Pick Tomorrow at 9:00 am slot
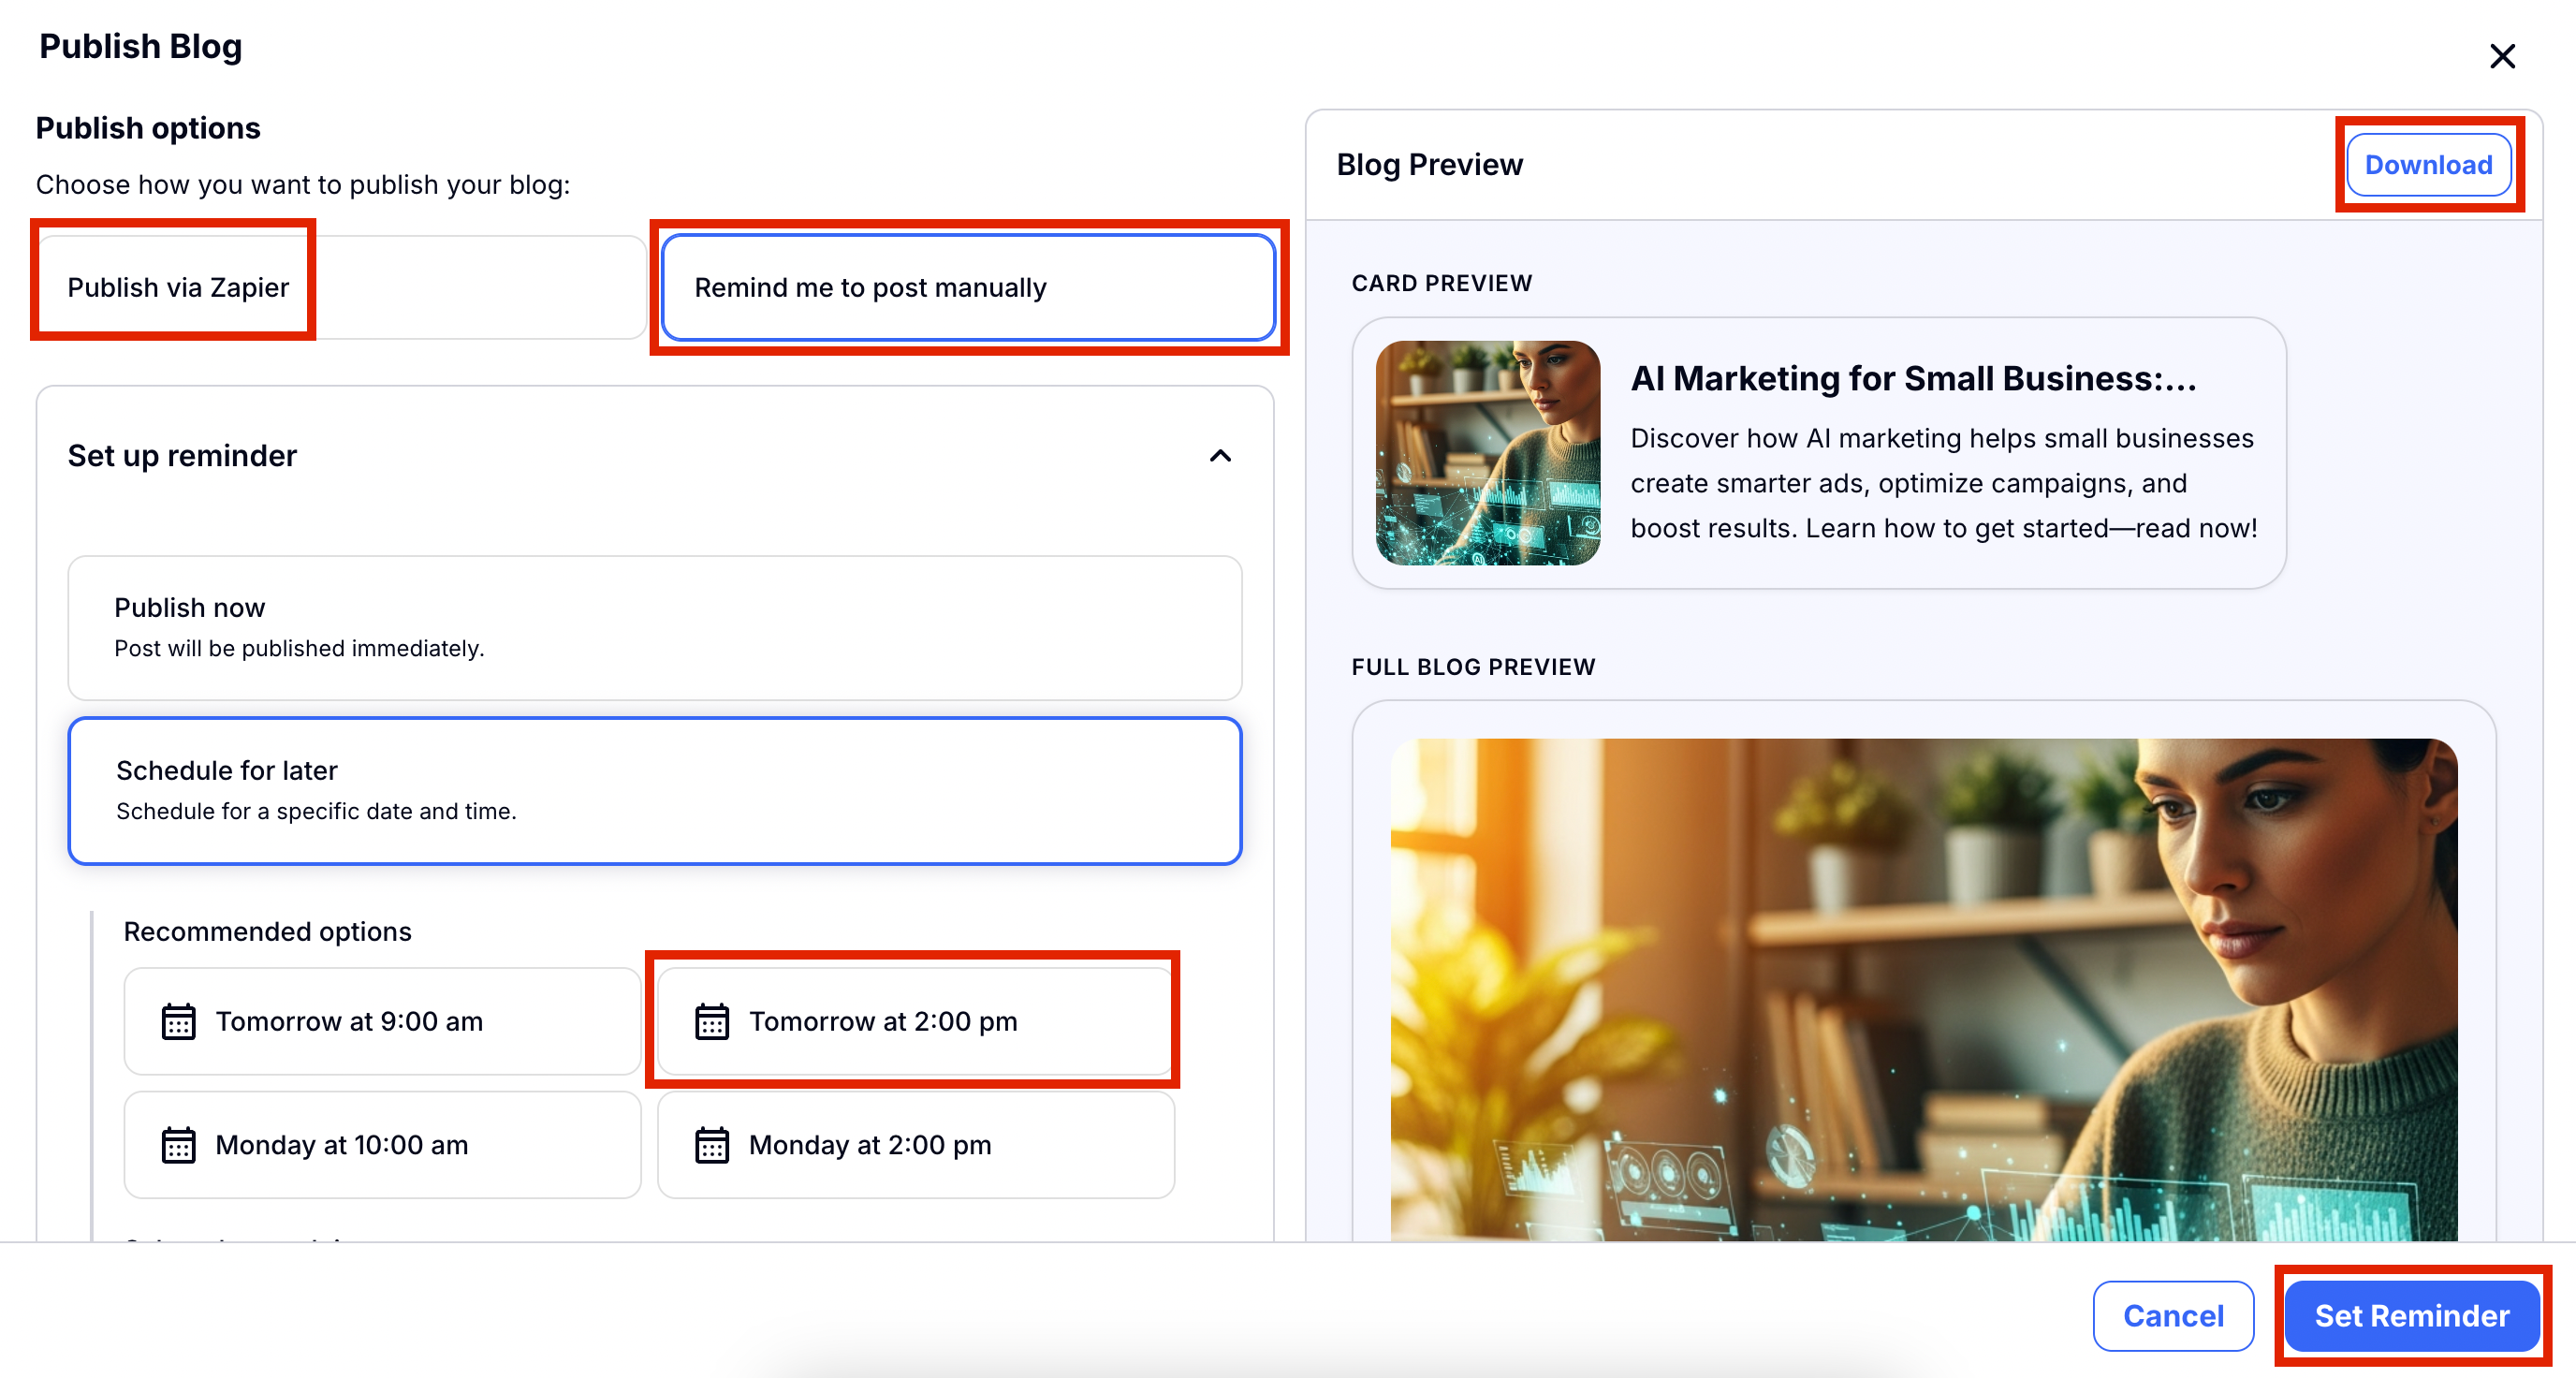This screenshot has width=2576, height=1378. click(x=382, y=1021)
